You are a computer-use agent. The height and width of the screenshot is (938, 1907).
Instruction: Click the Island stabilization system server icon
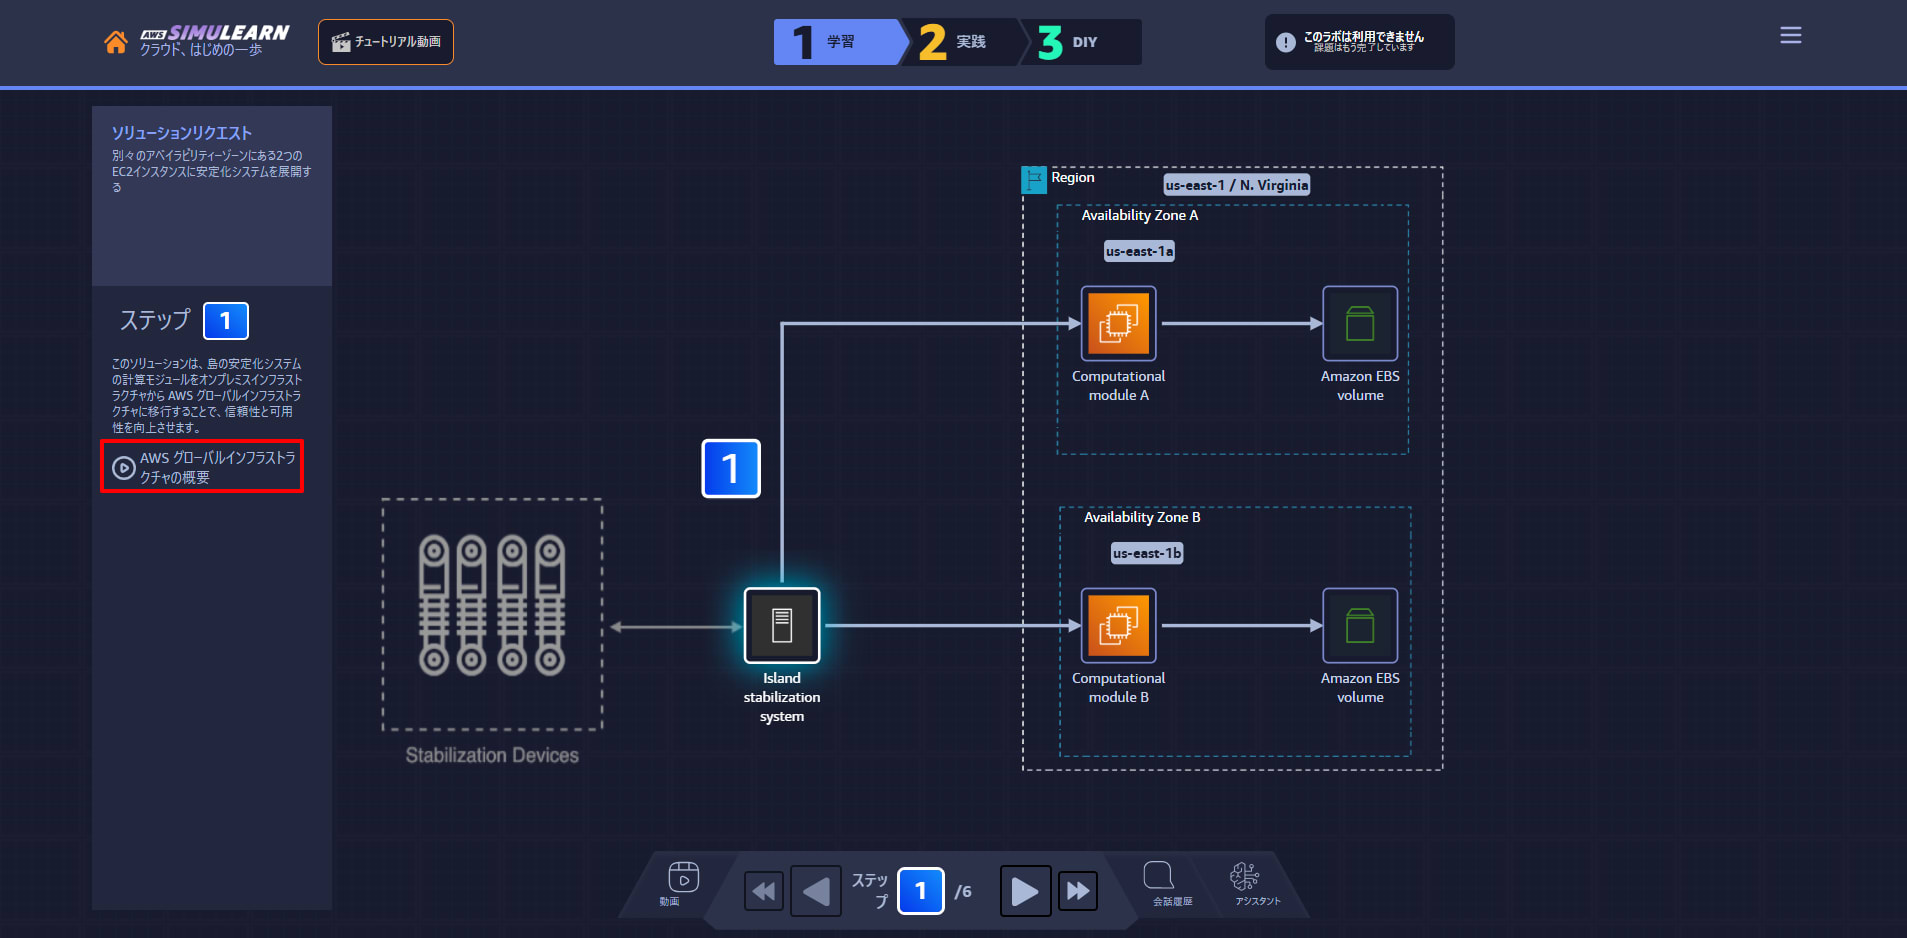[x=782, y=625]
